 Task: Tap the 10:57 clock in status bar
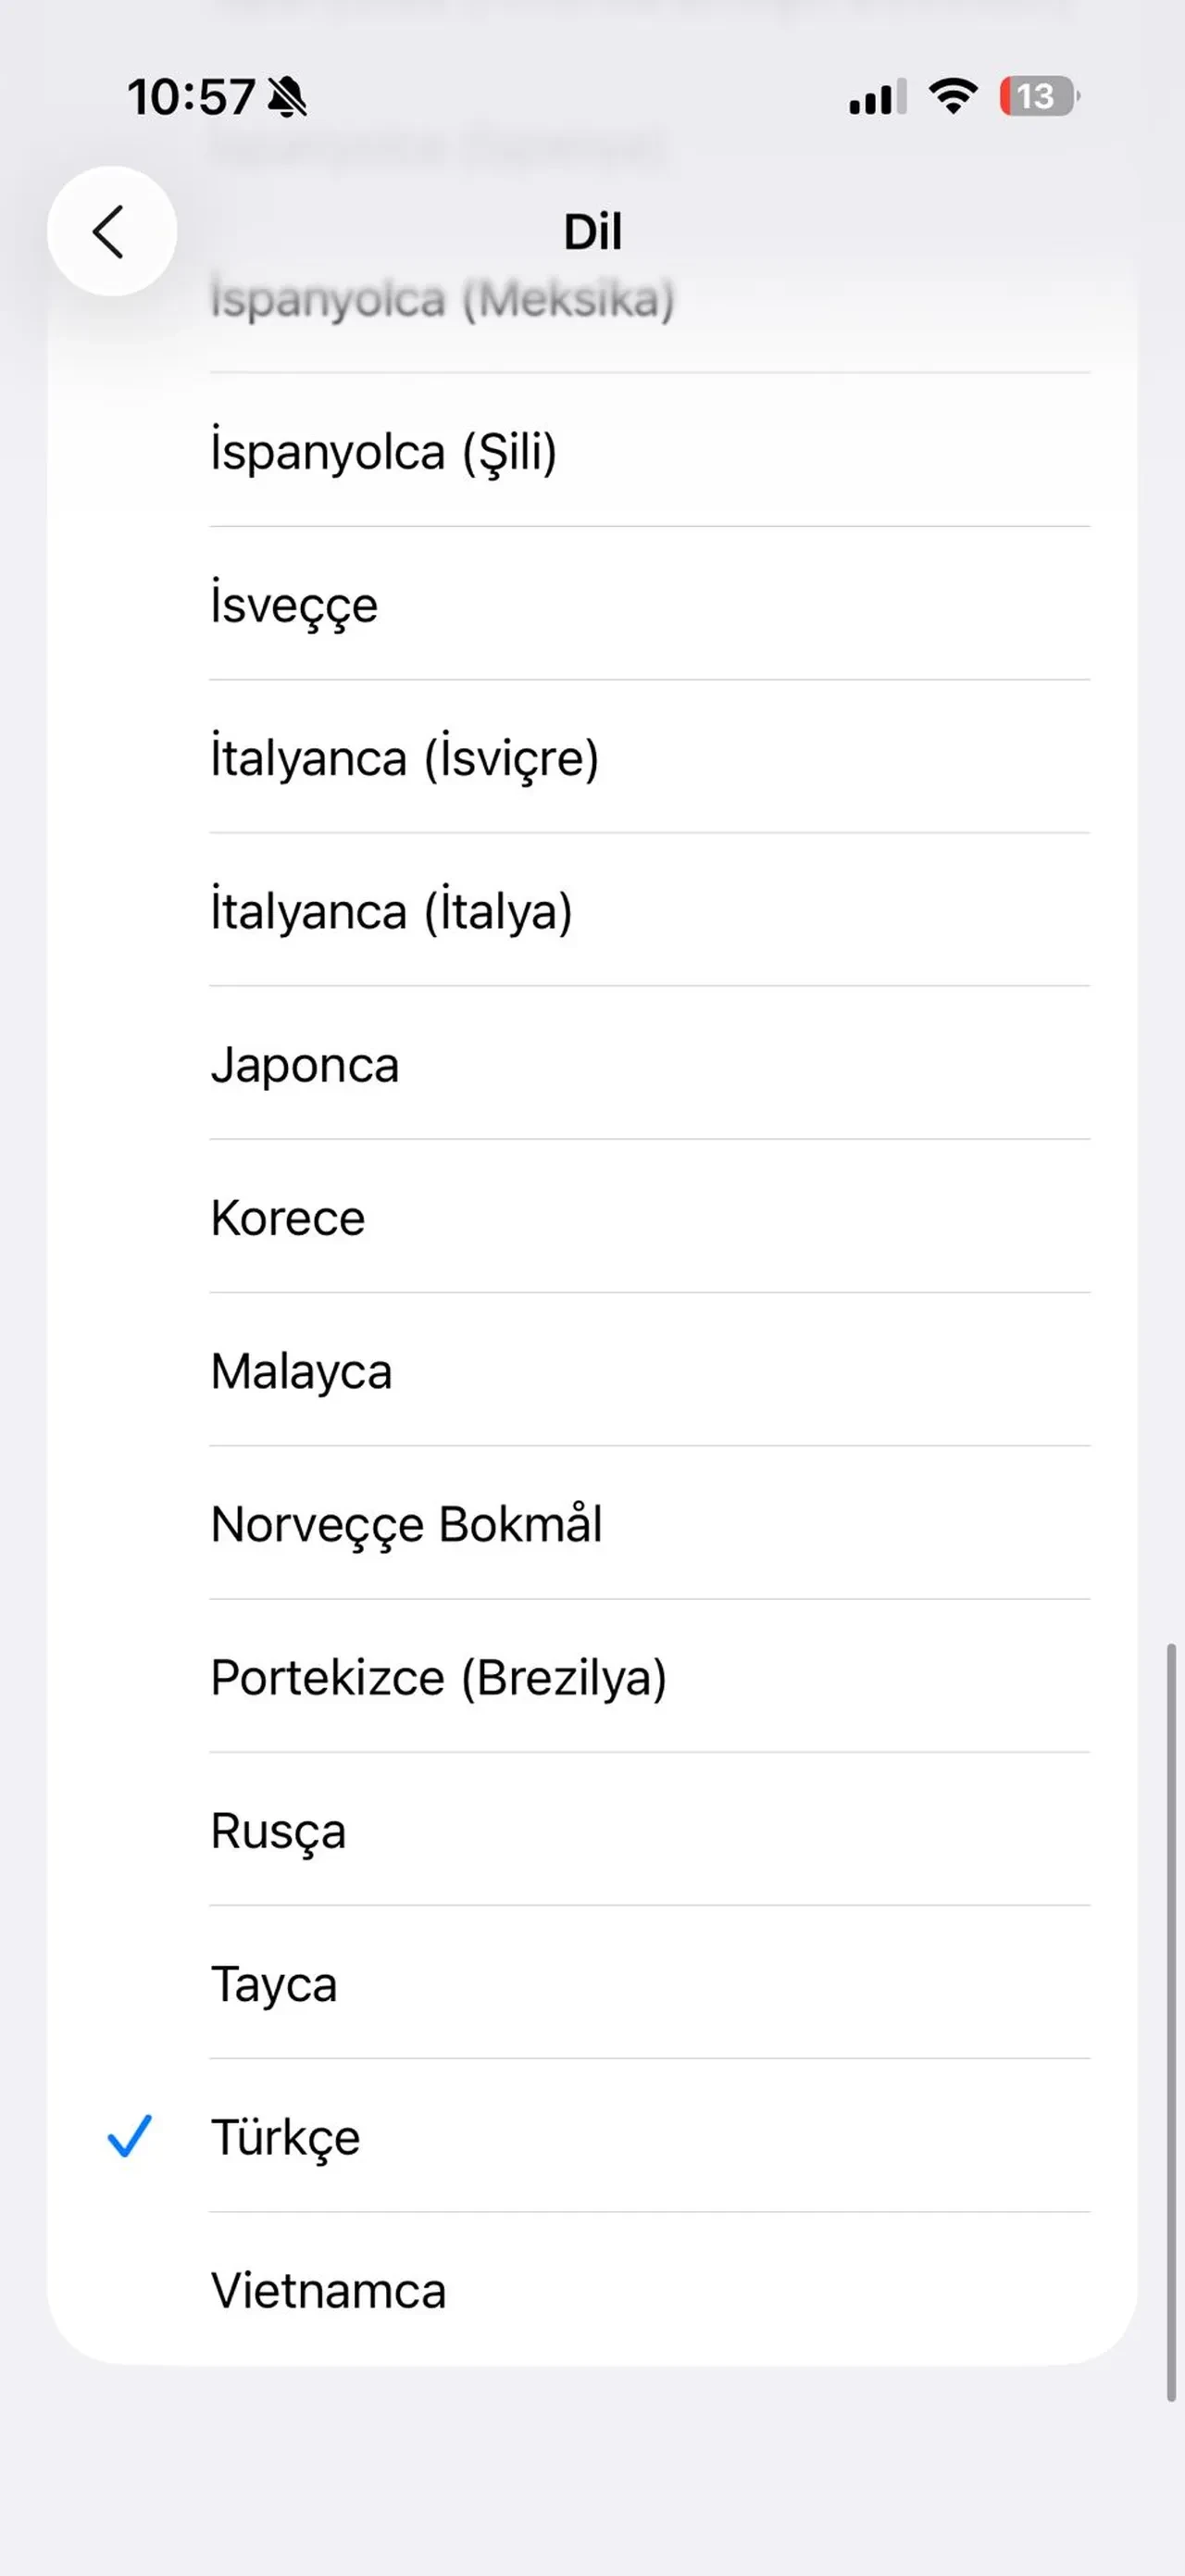point(190,98)
